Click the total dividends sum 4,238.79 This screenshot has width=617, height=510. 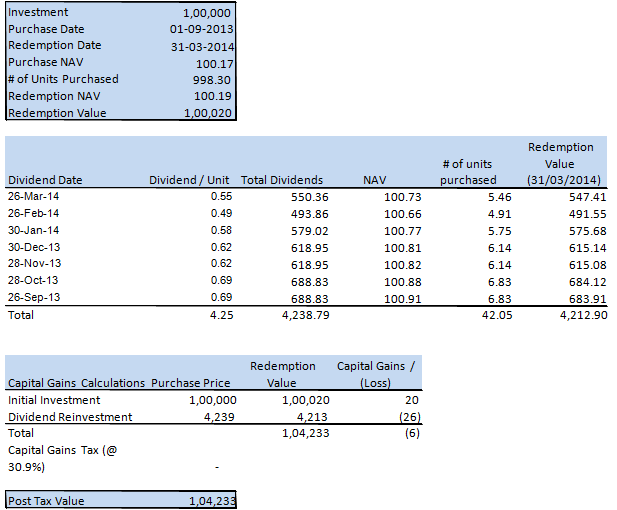click(x=305, y=315)
